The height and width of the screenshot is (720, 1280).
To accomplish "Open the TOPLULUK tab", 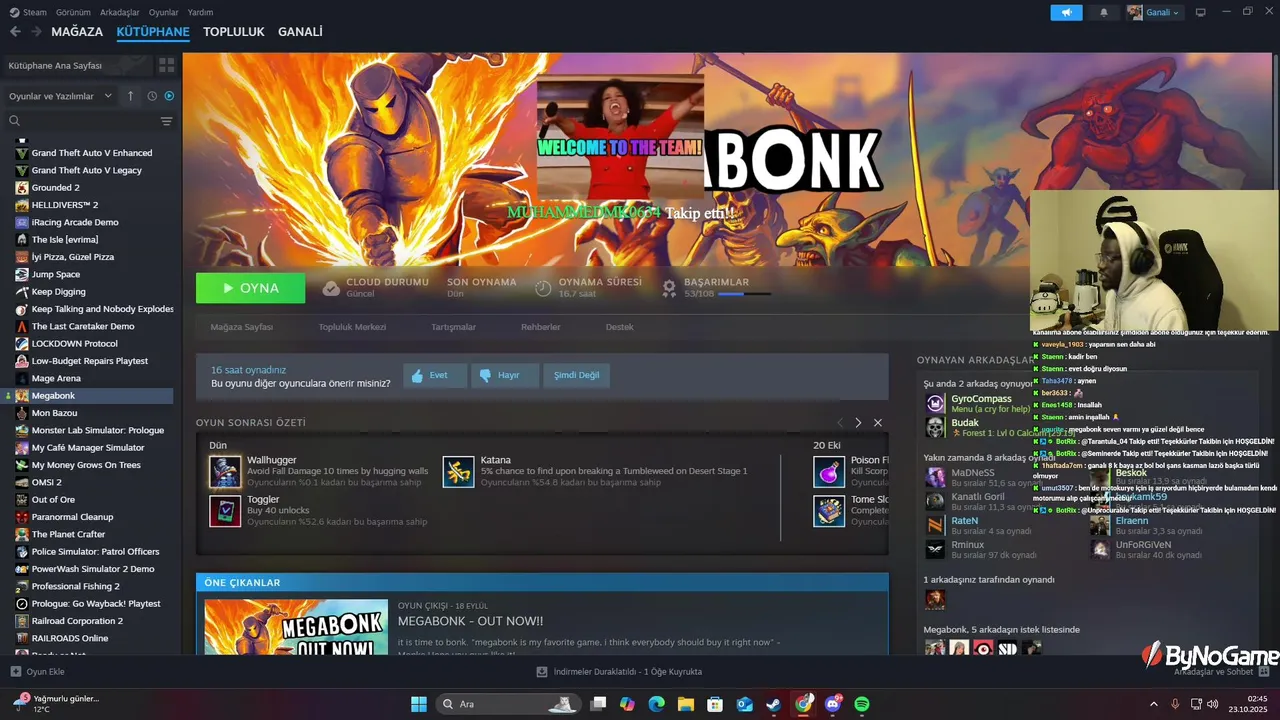I will point(233,32).
